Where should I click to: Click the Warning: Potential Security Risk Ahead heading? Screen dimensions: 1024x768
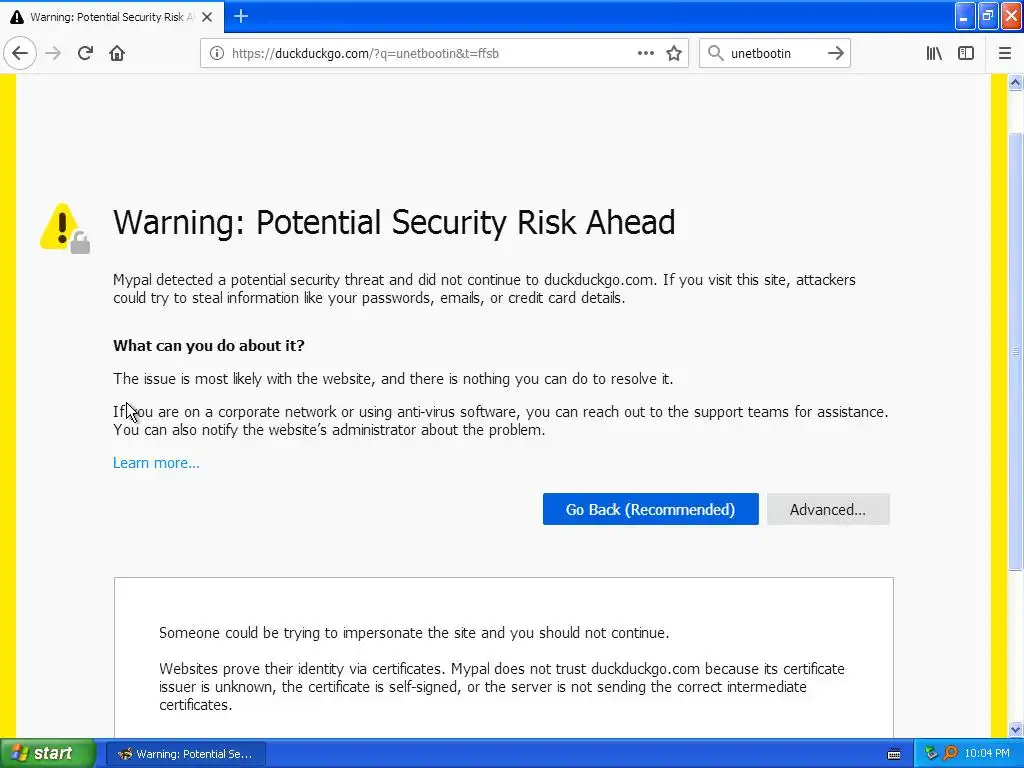pyautogui.click(x=394, y=222)
